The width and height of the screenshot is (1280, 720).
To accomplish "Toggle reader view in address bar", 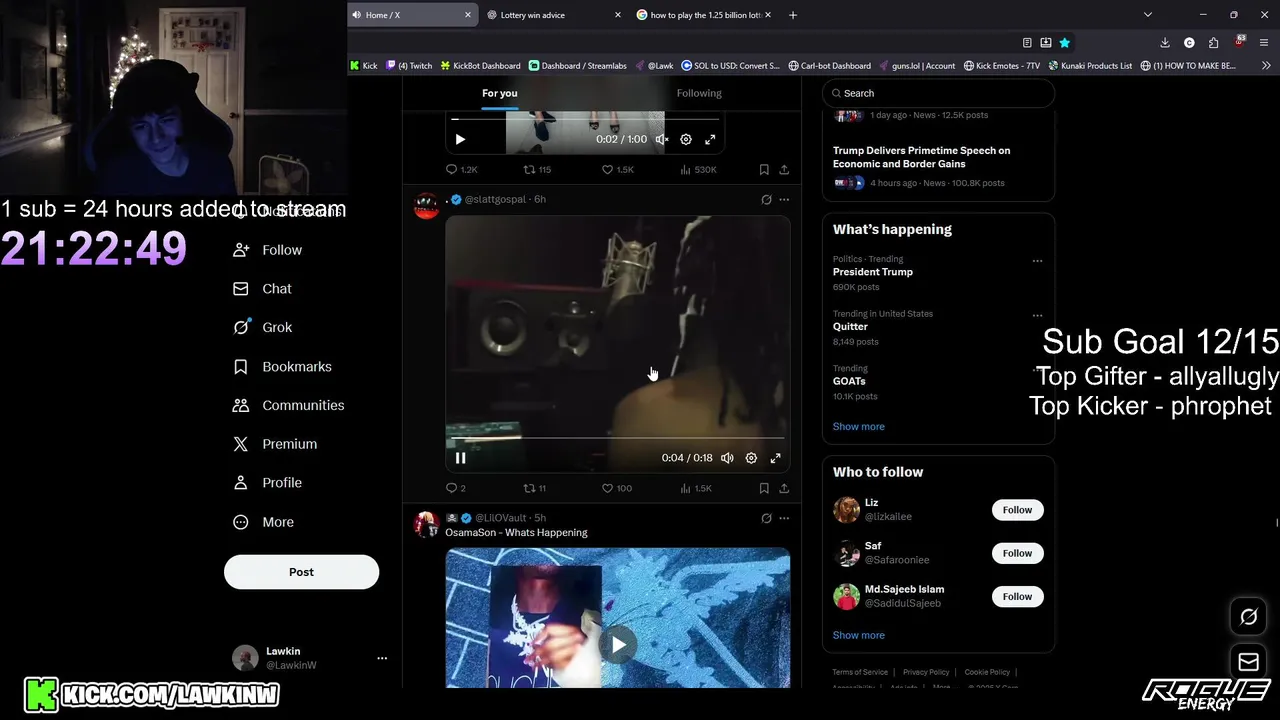I will pos(1027,43).
